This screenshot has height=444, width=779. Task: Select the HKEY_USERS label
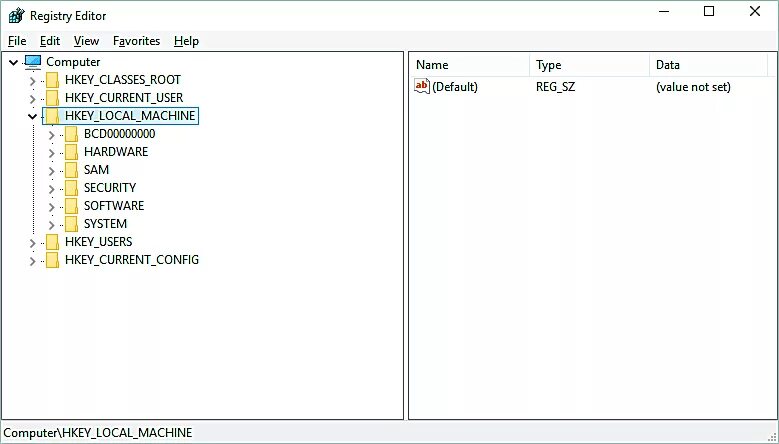coord(98,242)
